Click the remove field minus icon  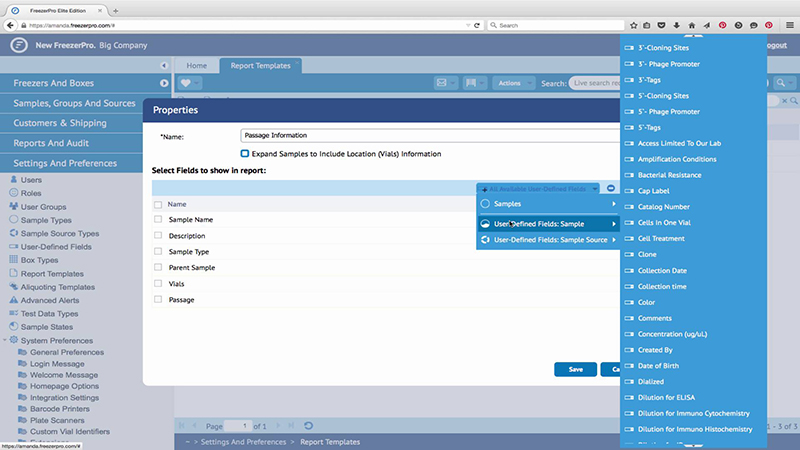pos(611,188)
